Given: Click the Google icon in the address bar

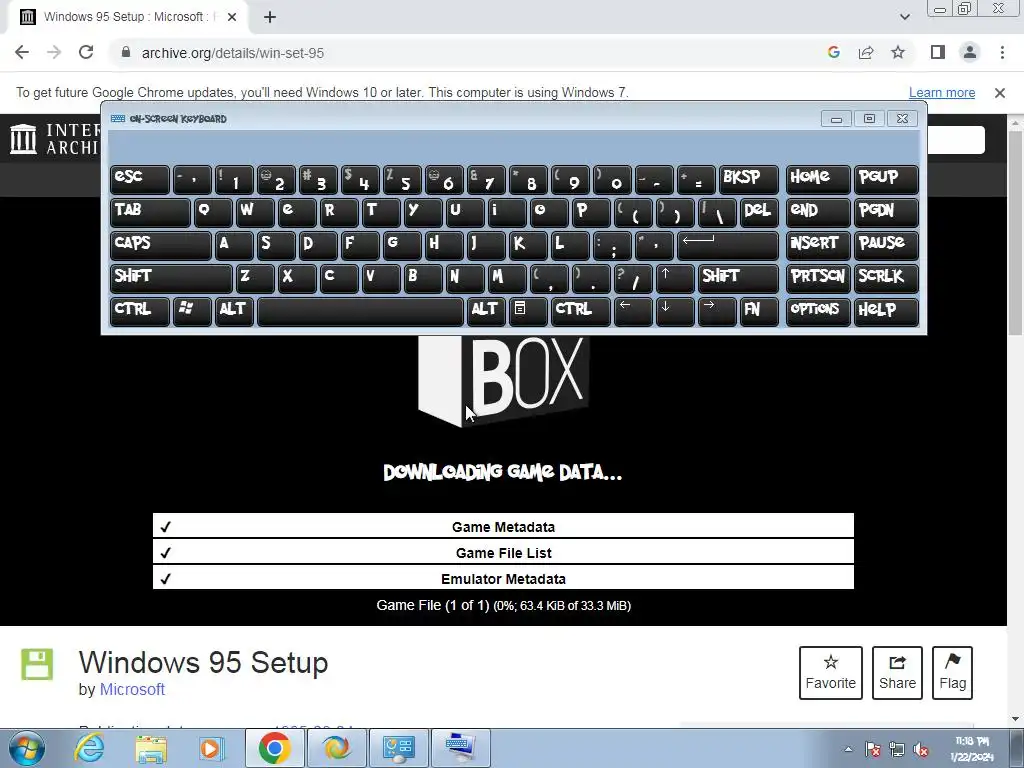Looking at the screenshot, I should [833, 52].
